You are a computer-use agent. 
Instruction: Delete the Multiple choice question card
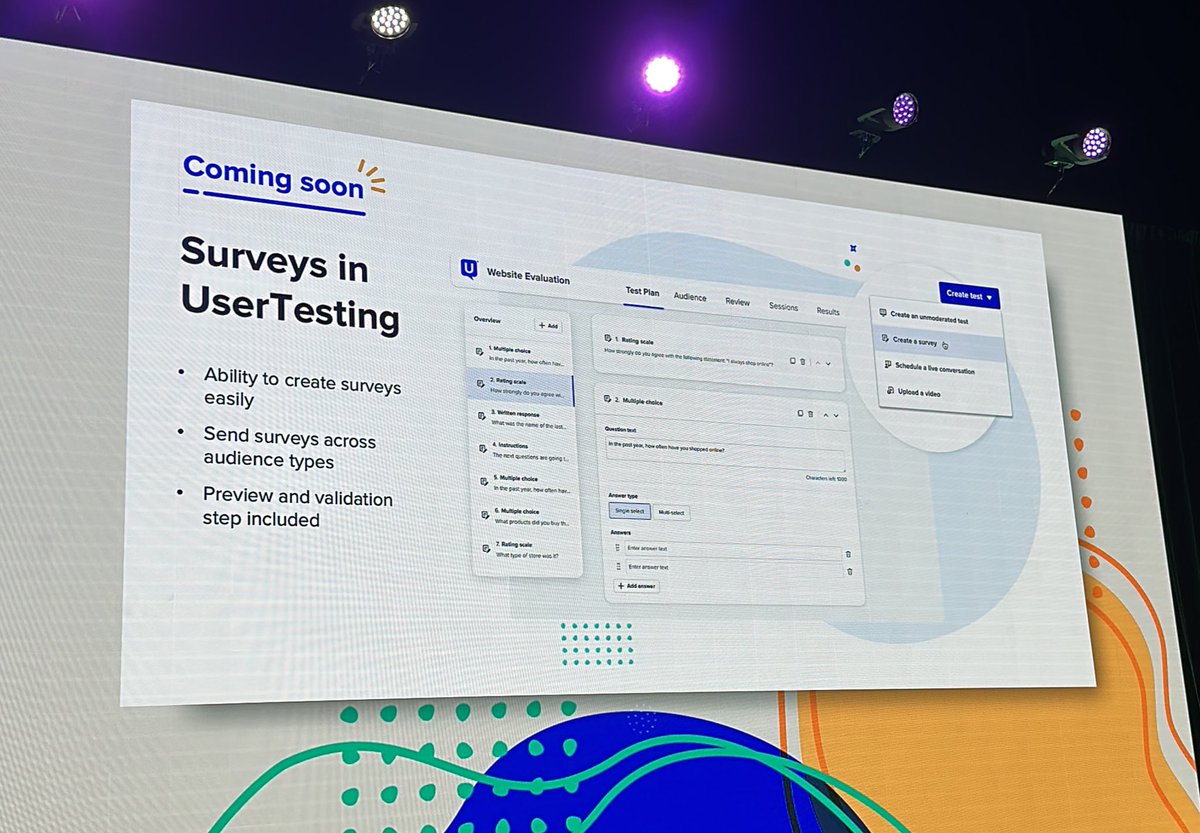pyautogui.click(x=811, y=414)
